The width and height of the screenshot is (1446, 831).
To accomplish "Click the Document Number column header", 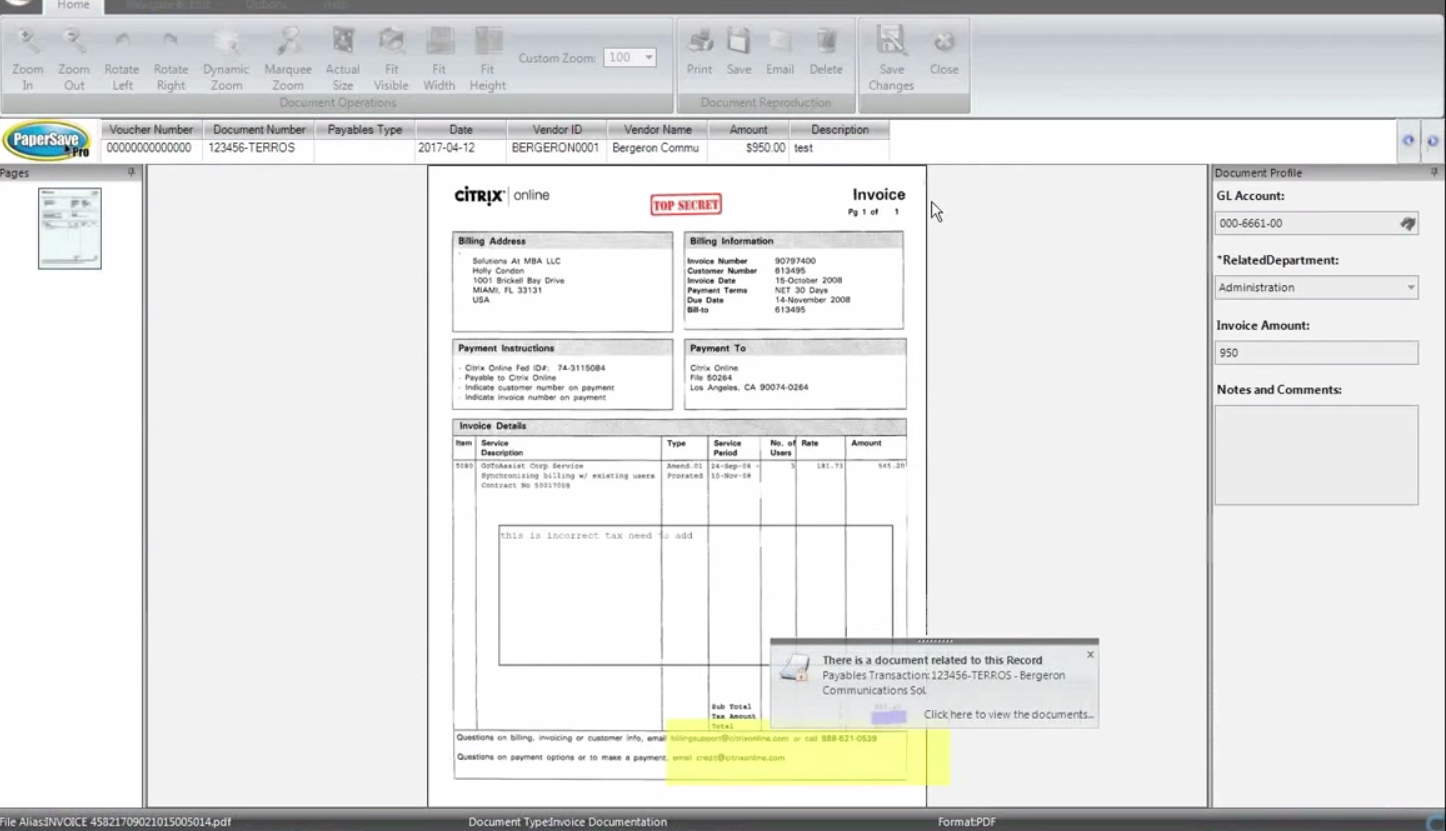I will (x=259, y=129).
